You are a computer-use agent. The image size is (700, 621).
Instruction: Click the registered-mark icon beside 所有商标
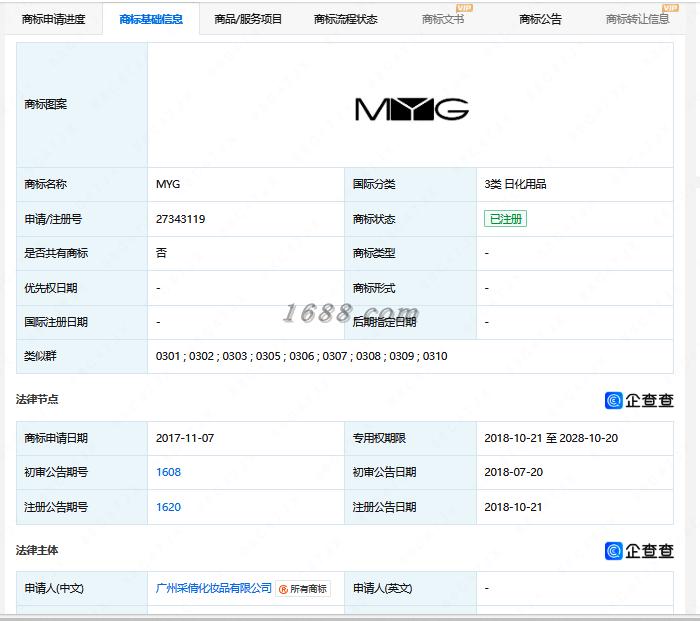(x=283, y=589)
